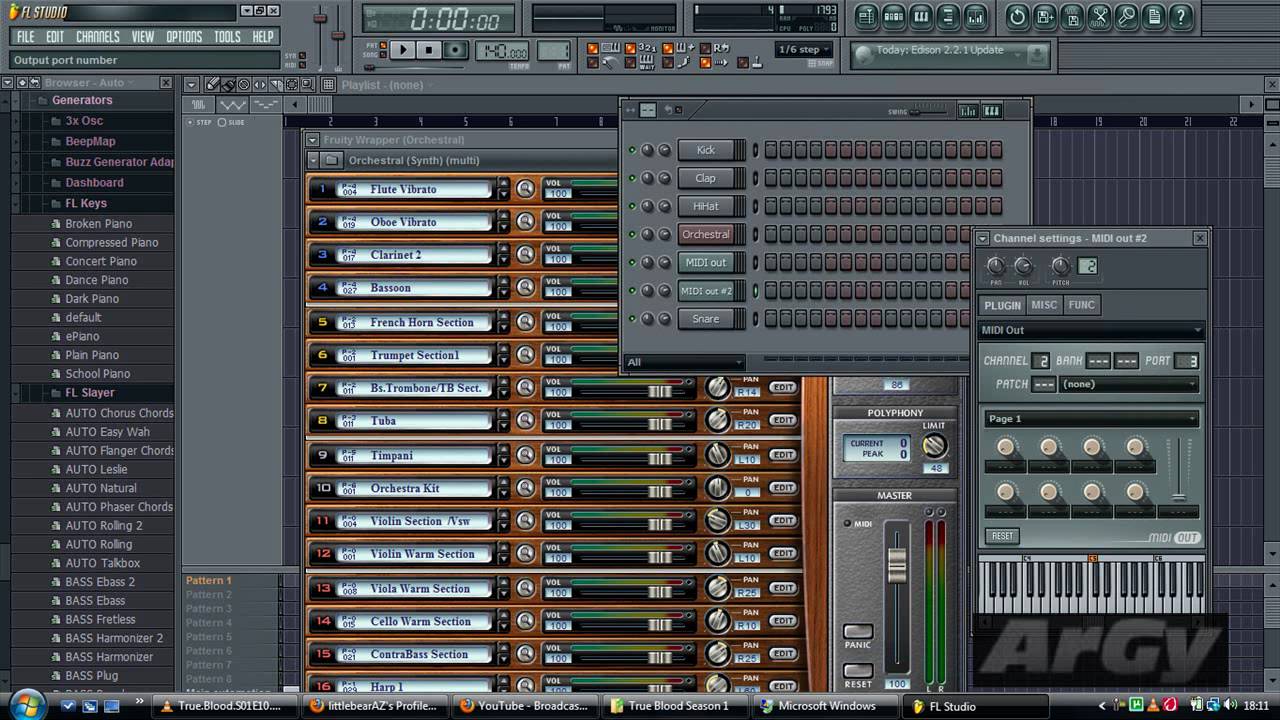Viewport: 1280px width, 720px height.
Task: Open the Patch (none) dropdown
Action: pyautogui.click(x=1130, y=384)
